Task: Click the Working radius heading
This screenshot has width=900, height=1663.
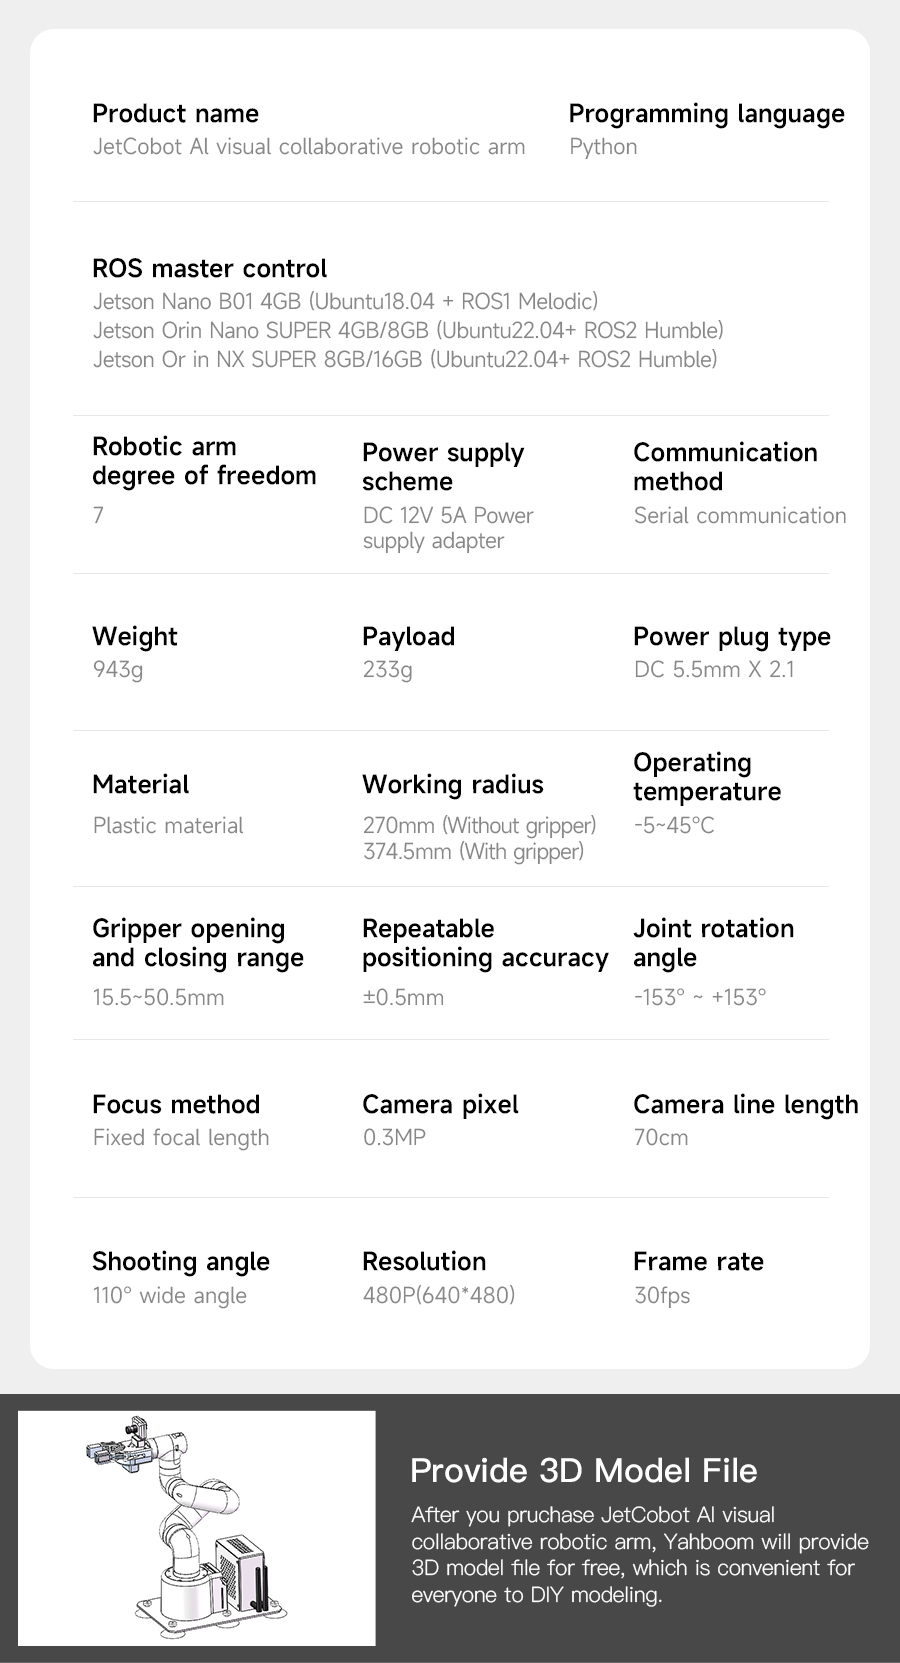Action: tap(453, 785)
